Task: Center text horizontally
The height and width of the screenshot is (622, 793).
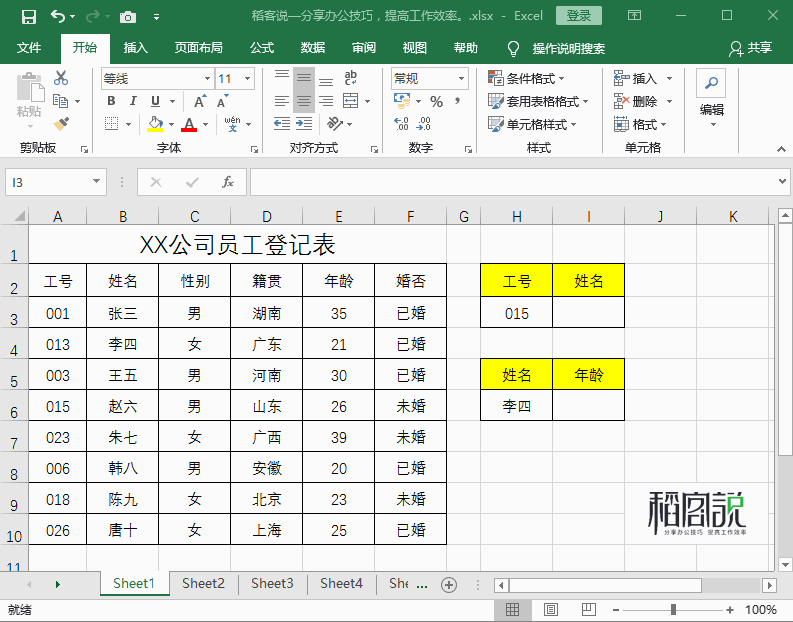Action: [304, 101]
